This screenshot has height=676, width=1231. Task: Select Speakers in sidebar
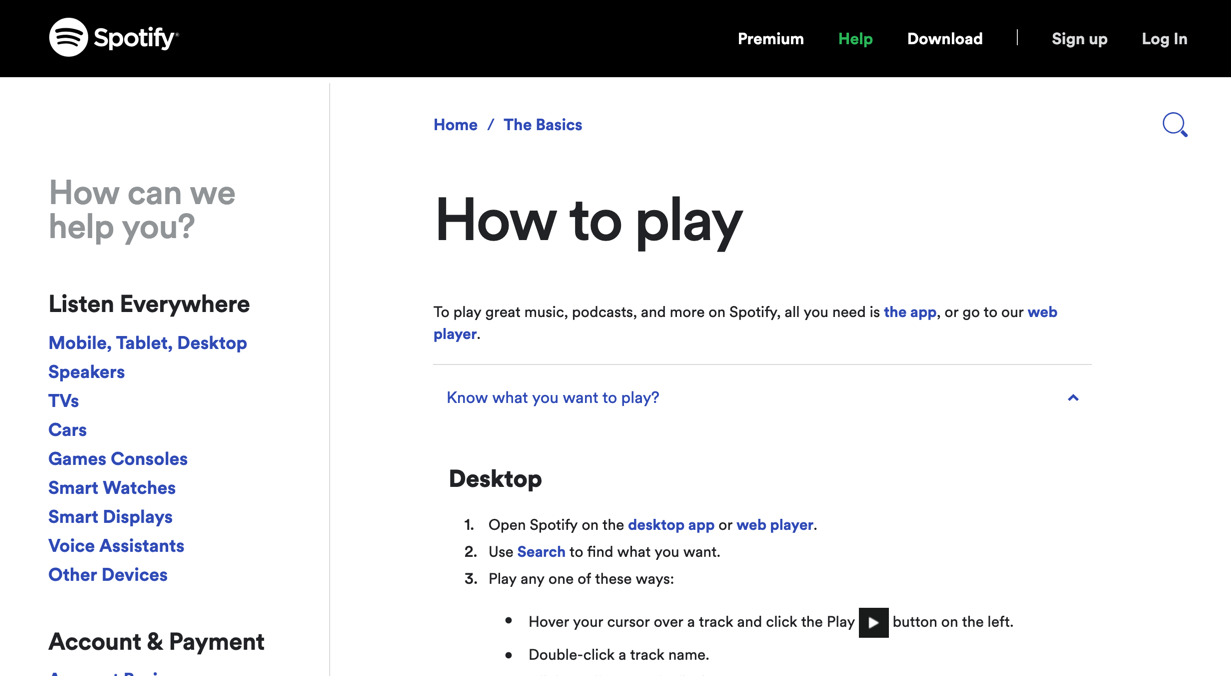point(86,372)
